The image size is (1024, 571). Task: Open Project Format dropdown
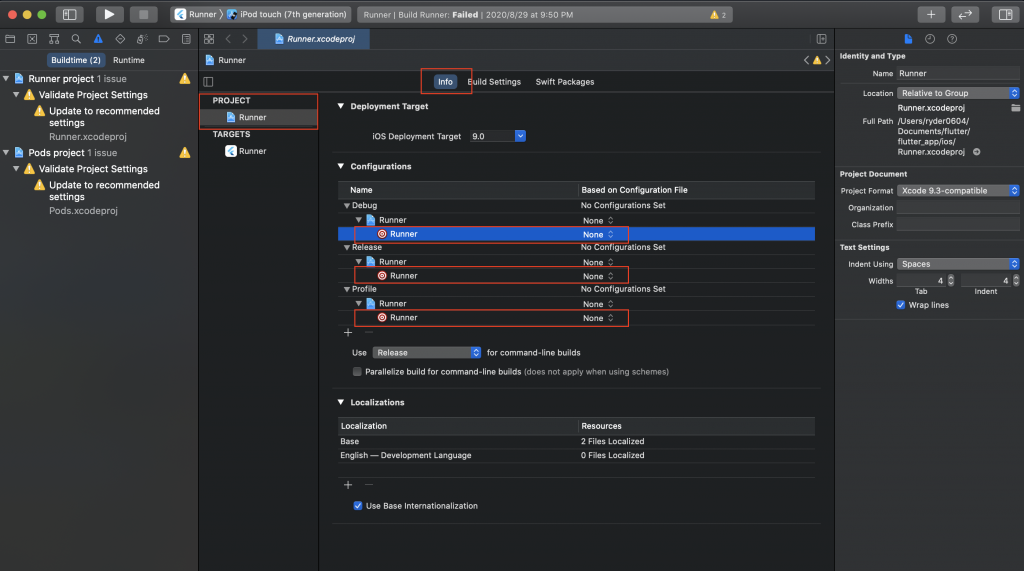coord(958,191)
